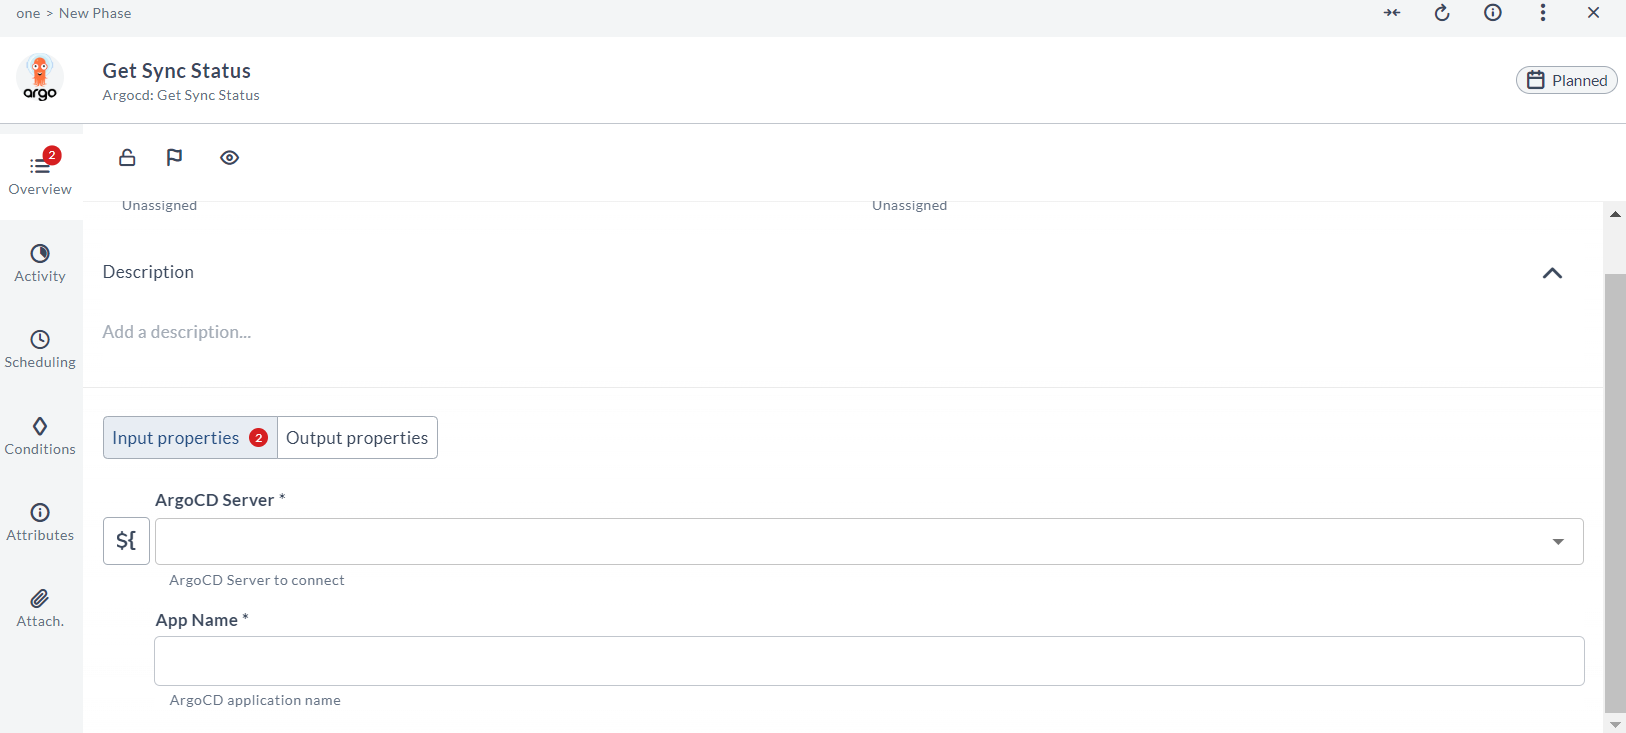Click the 'one' breadcrumb link
Image resolution: width=1626 pixels, height=733 pixels.
(28, 13)
